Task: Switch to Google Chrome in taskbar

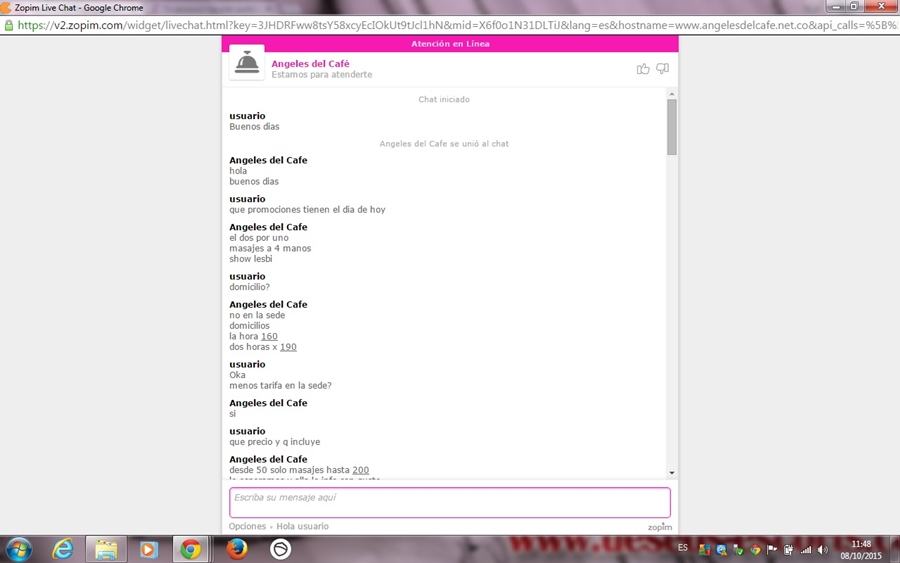Action: (x=190, y=549)
